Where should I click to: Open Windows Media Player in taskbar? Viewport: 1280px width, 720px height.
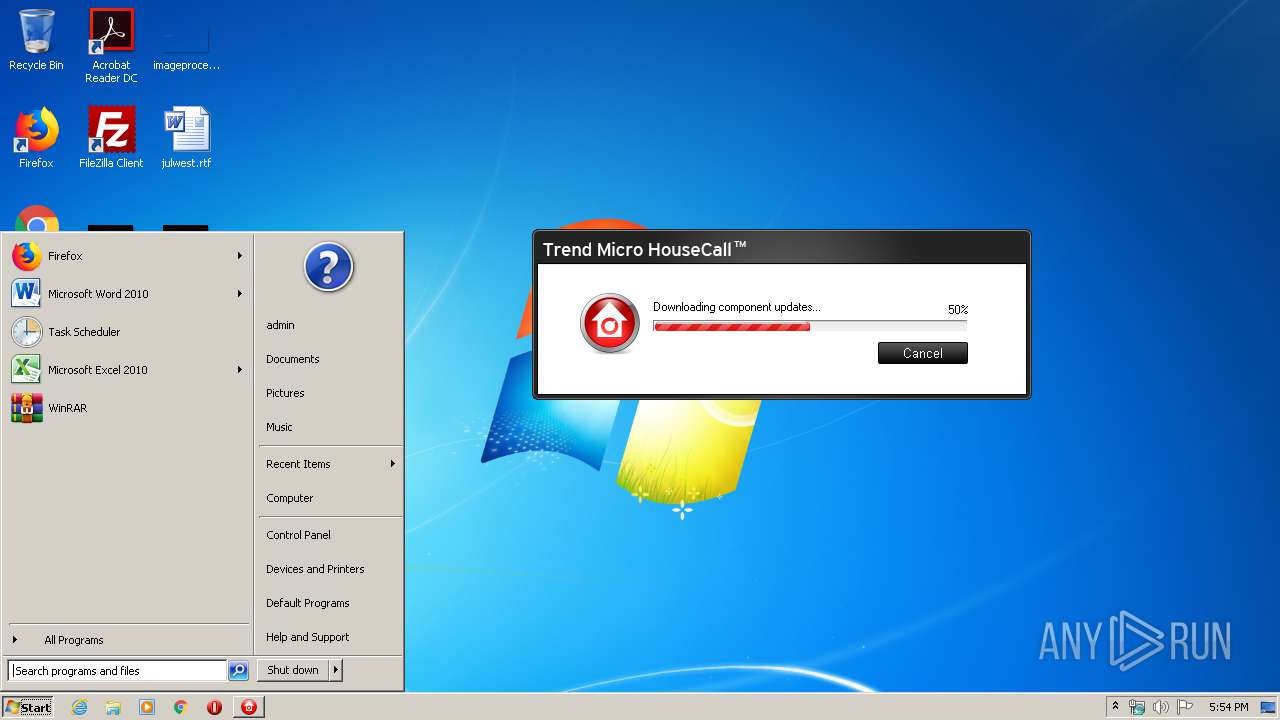click(x=147, y=707)
